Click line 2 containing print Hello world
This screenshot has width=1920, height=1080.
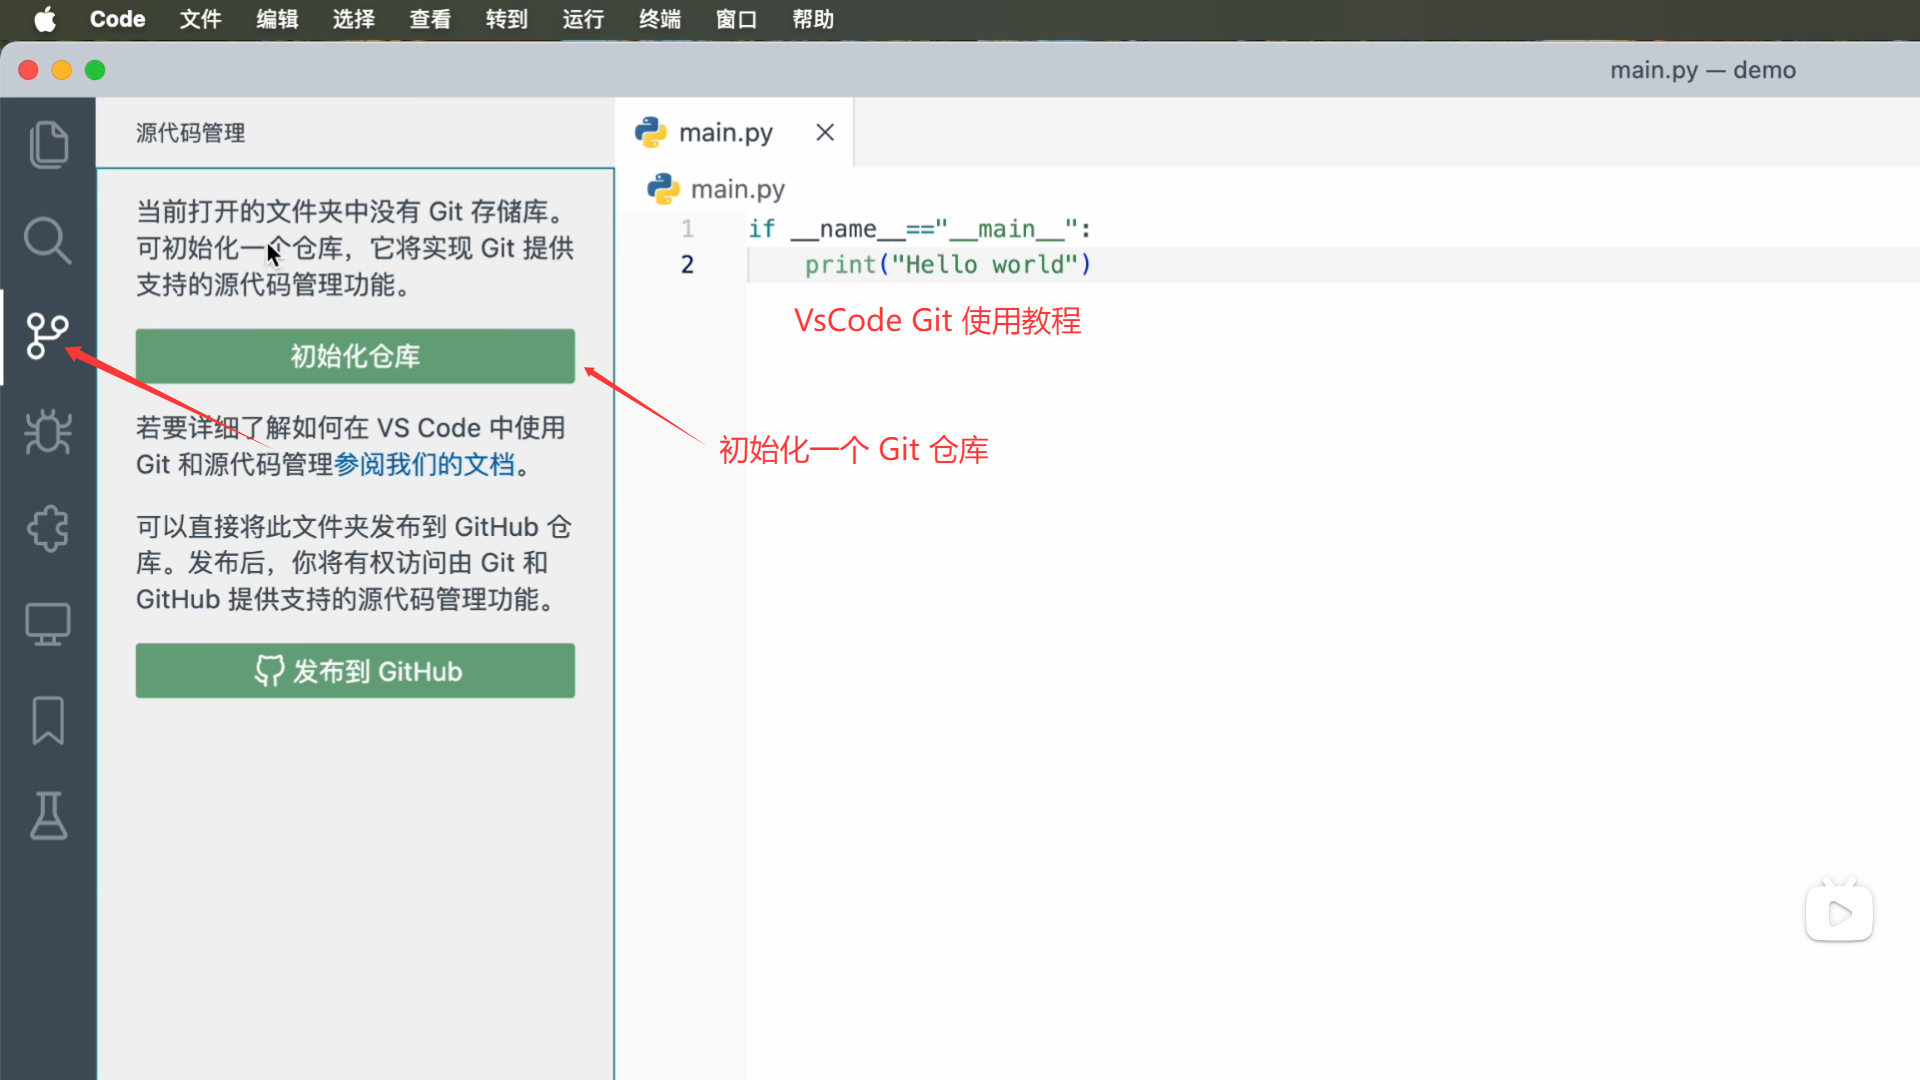pos(947,265)
